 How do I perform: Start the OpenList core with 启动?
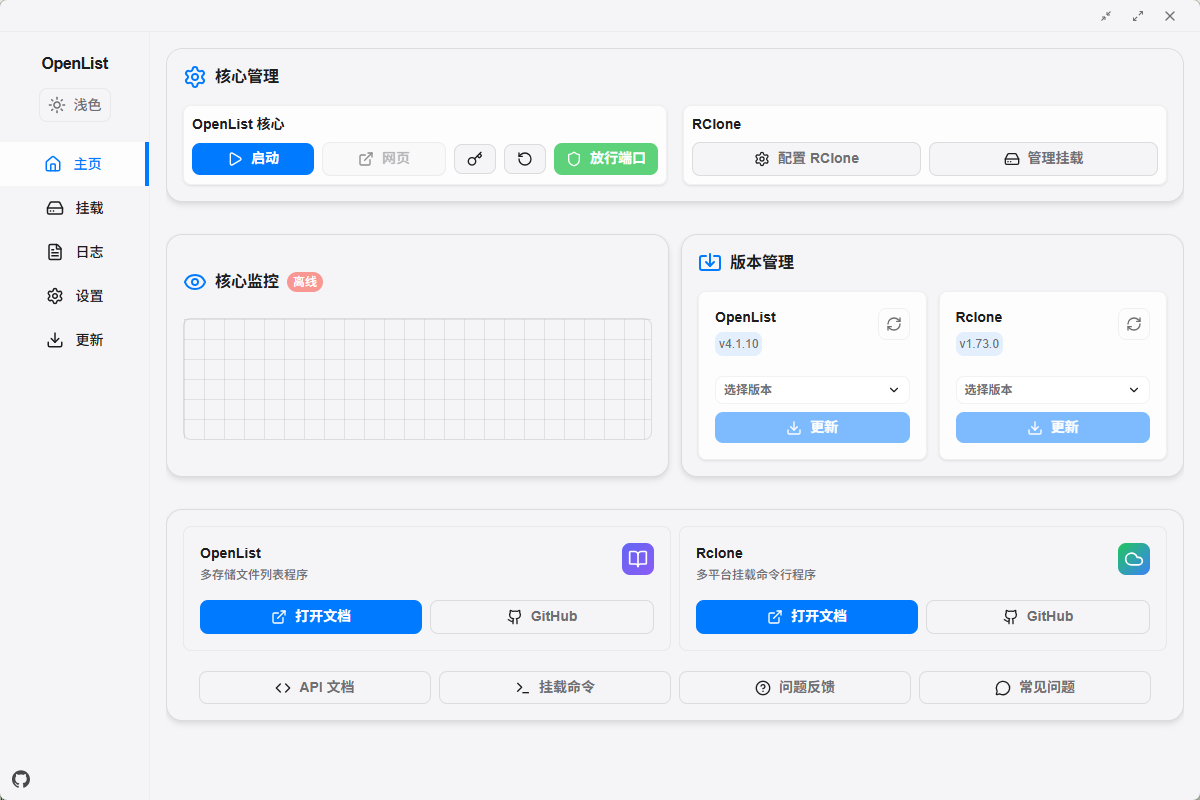(x=253, y=159)
